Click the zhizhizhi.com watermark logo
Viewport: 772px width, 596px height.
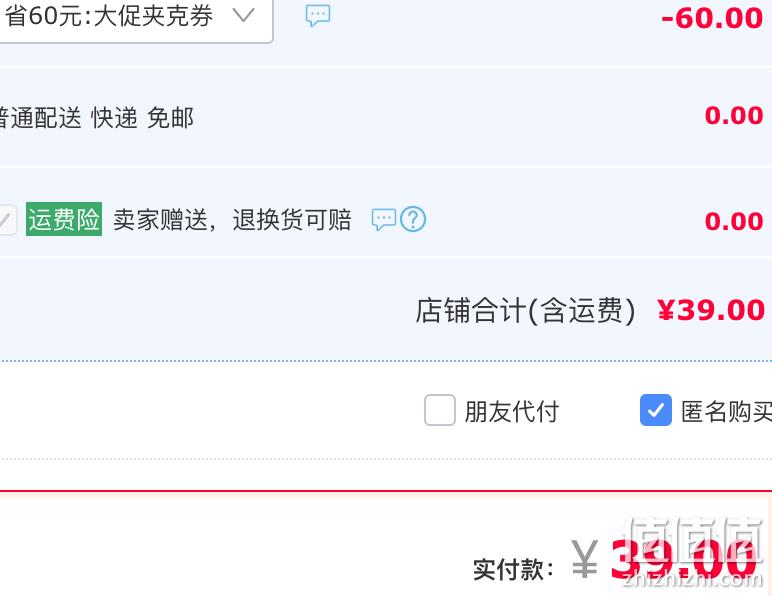coord(693,551)
